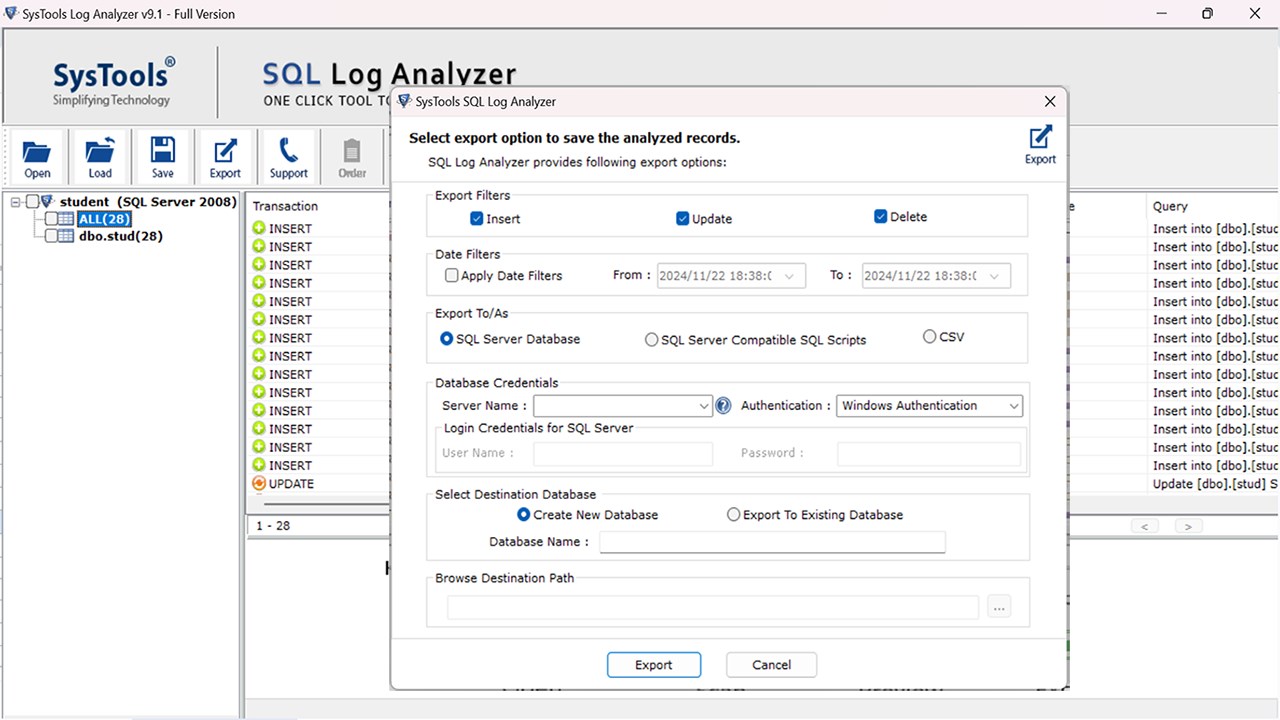The width and height of the screenshot is (1280, 720).
Task: Click the Cancel button
Action: (771, 665)
